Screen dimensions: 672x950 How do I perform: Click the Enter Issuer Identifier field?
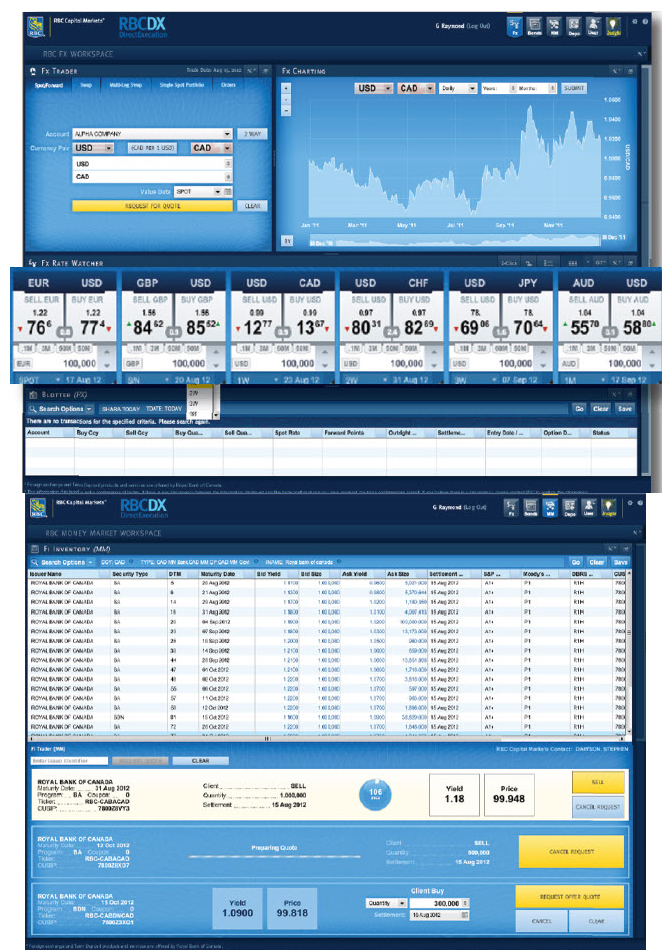tap(69, 760)
